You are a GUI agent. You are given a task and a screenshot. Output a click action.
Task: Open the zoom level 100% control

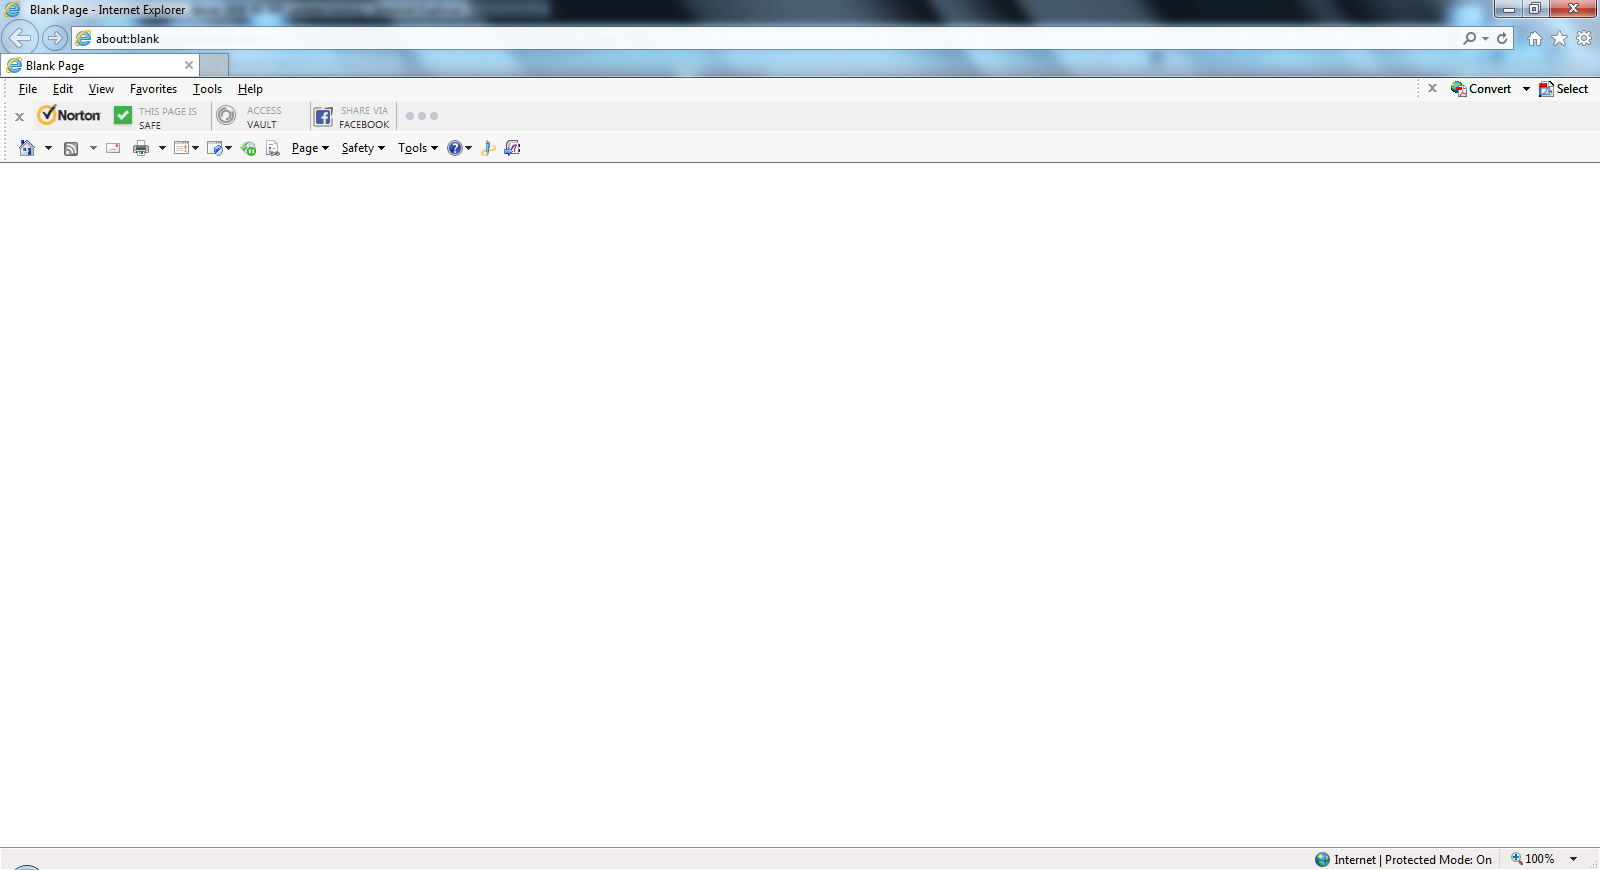pyautogui.click(x=1544, y=859)
